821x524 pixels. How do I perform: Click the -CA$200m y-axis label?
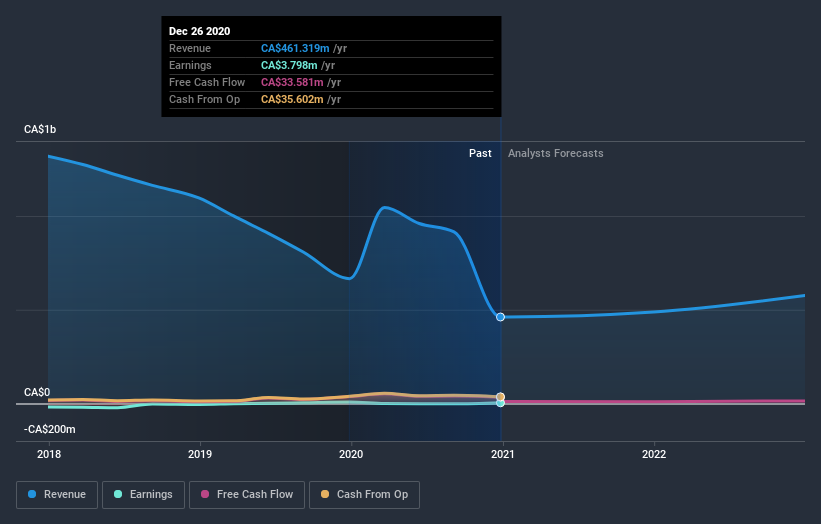[50, 429]
